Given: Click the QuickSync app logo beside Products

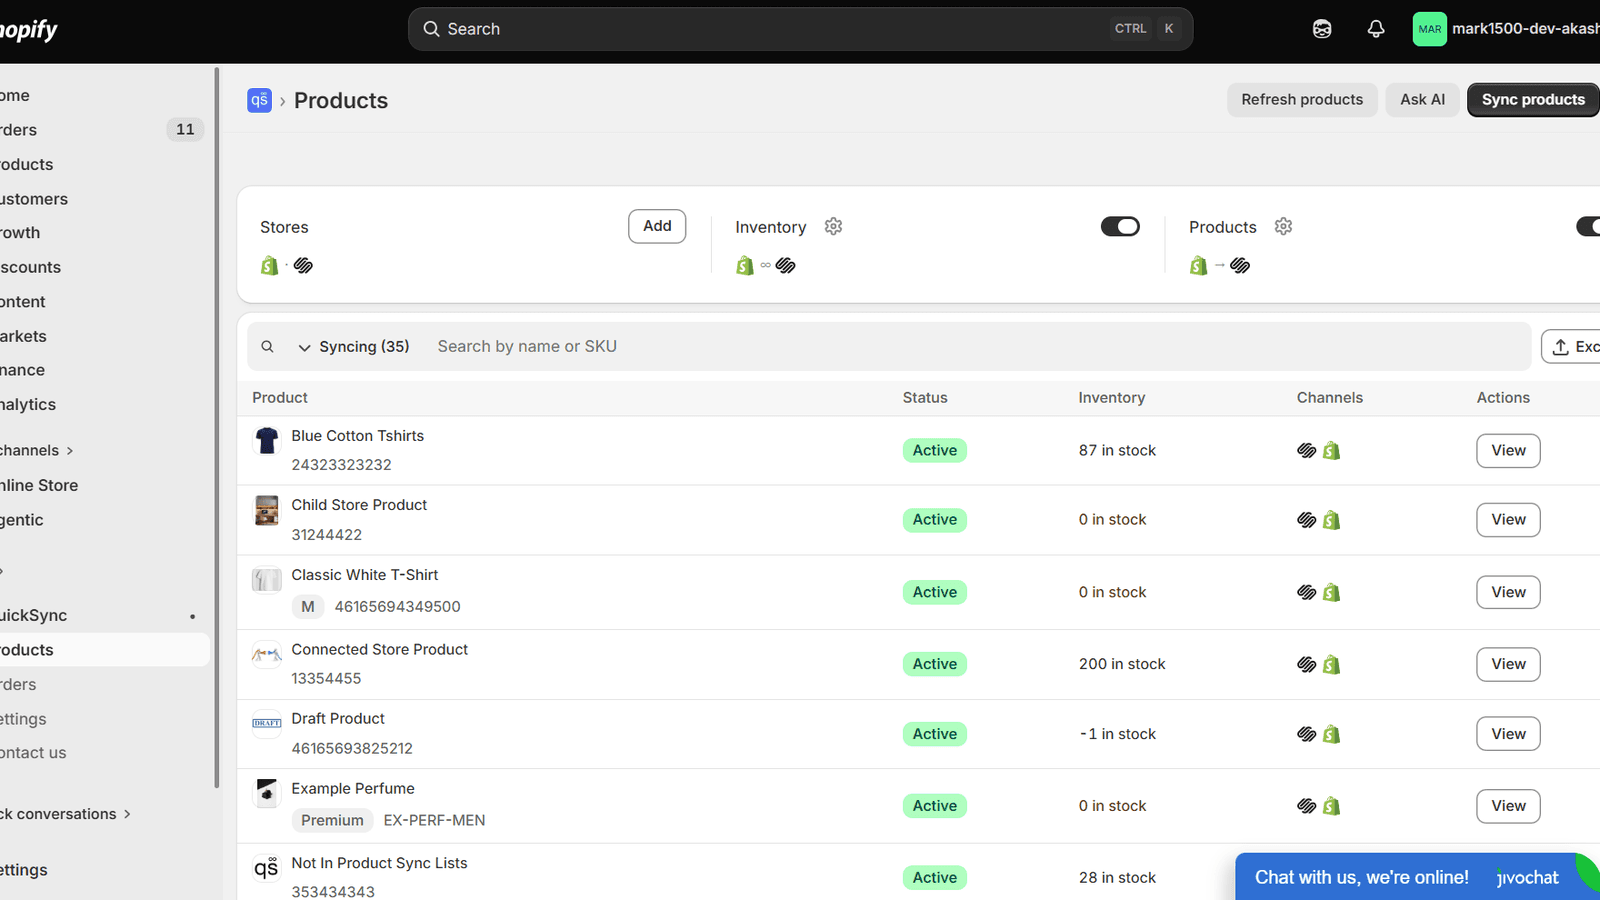Looking at the screenshot, I should (259, 100).
